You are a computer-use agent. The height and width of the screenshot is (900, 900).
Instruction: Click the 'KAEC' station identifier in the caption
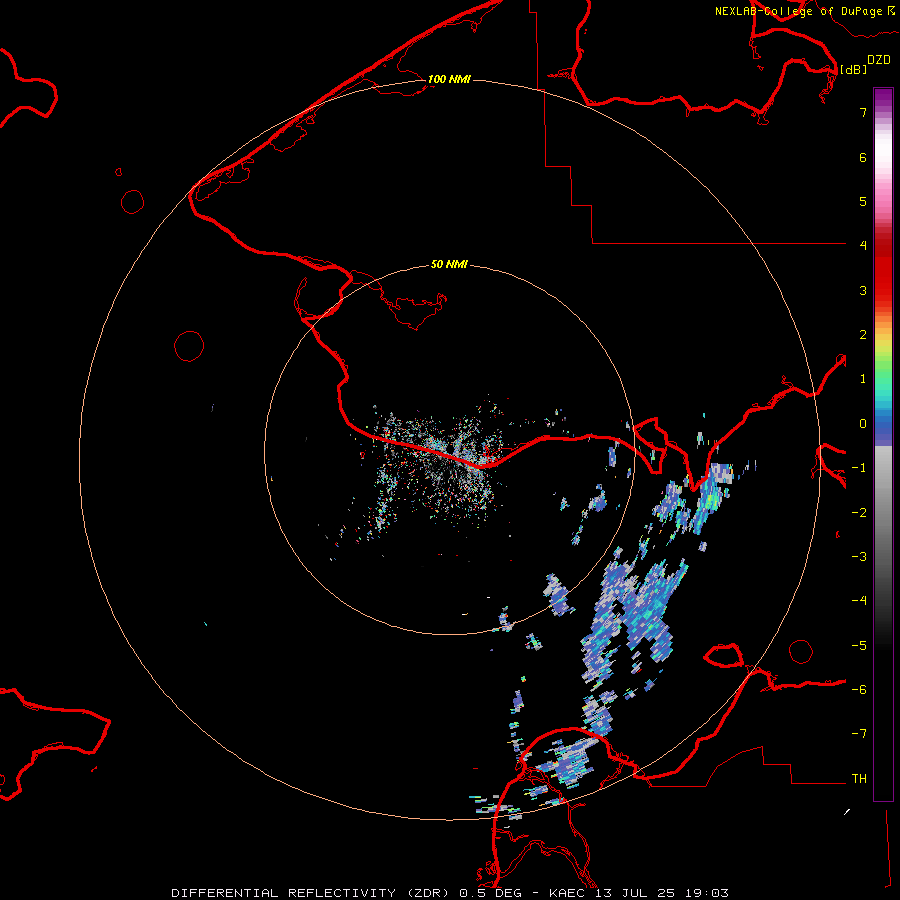[569, 893]
